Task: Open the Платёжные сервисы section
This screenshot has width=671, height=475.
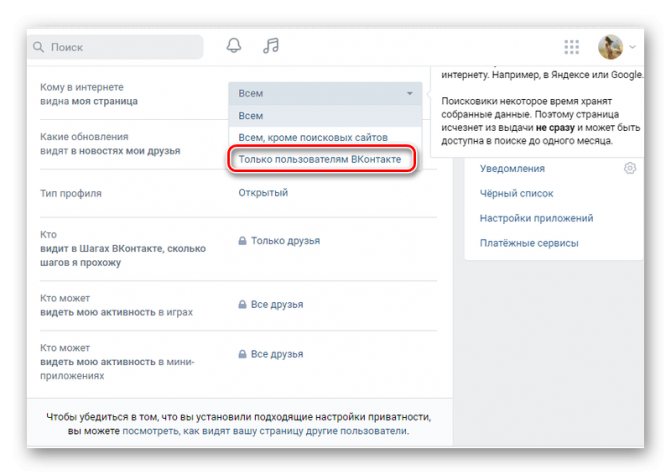Action: coord(529,243)
